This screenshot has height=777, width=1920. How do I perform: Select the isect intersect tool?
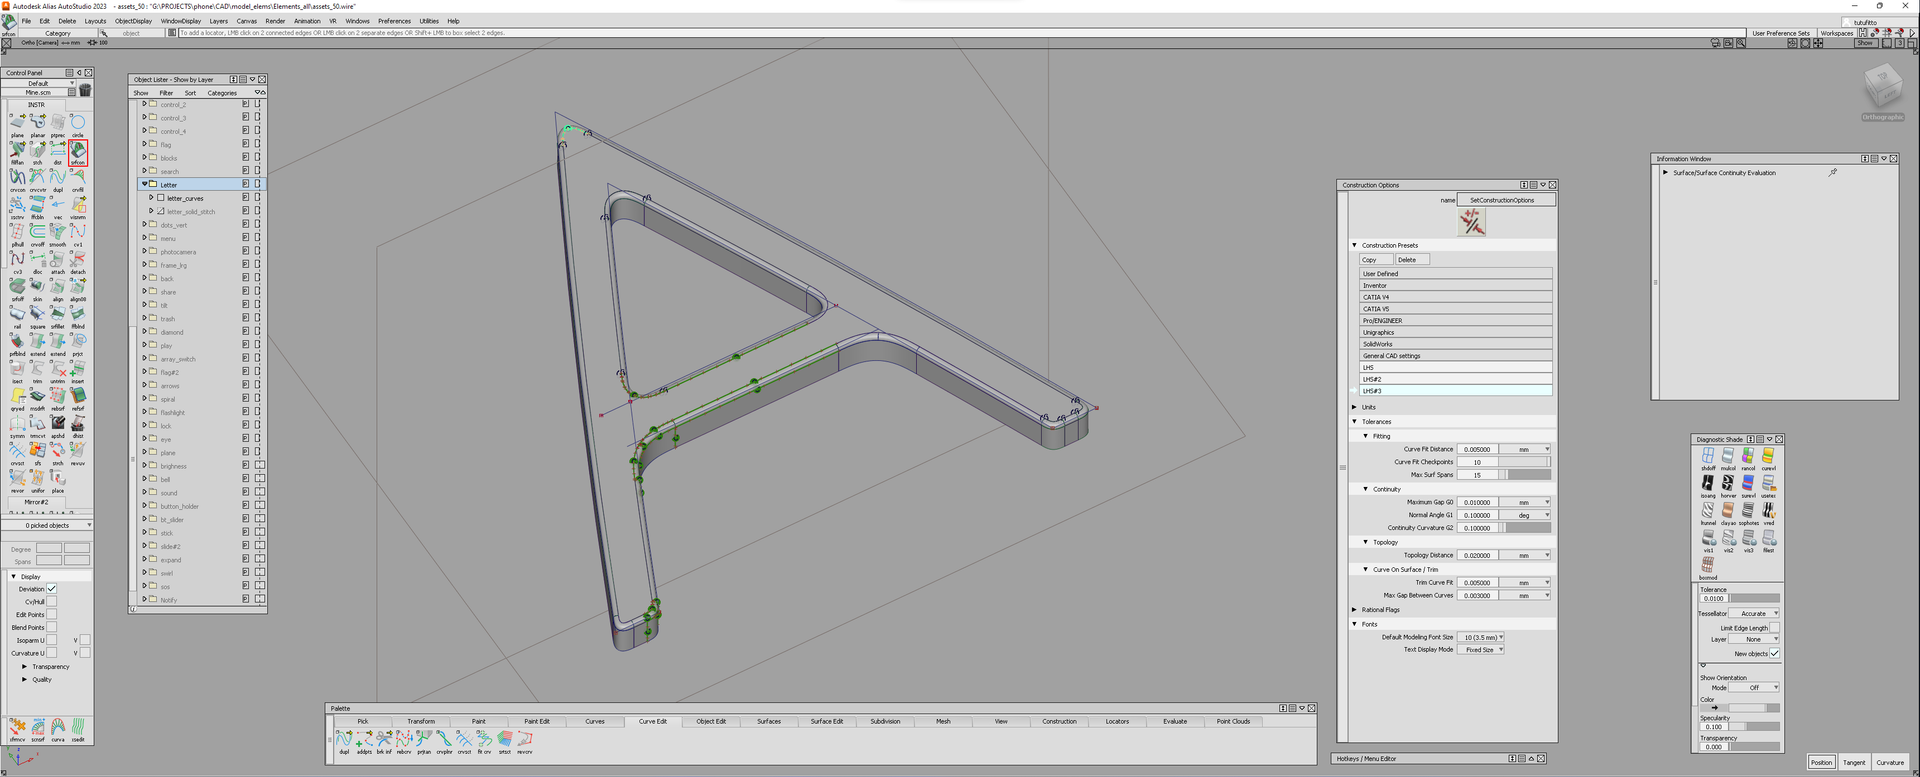(17, 371)
